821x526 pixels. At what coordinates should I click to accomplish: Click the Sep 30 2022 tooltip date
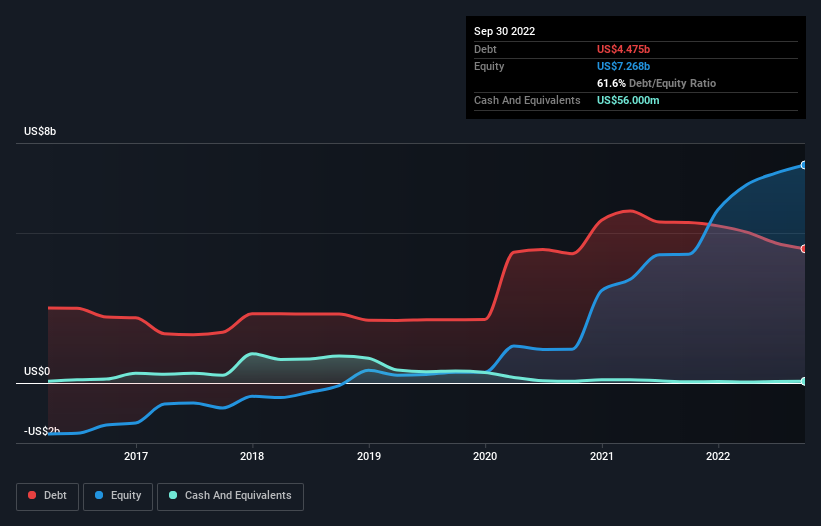(x=504, y=31)
